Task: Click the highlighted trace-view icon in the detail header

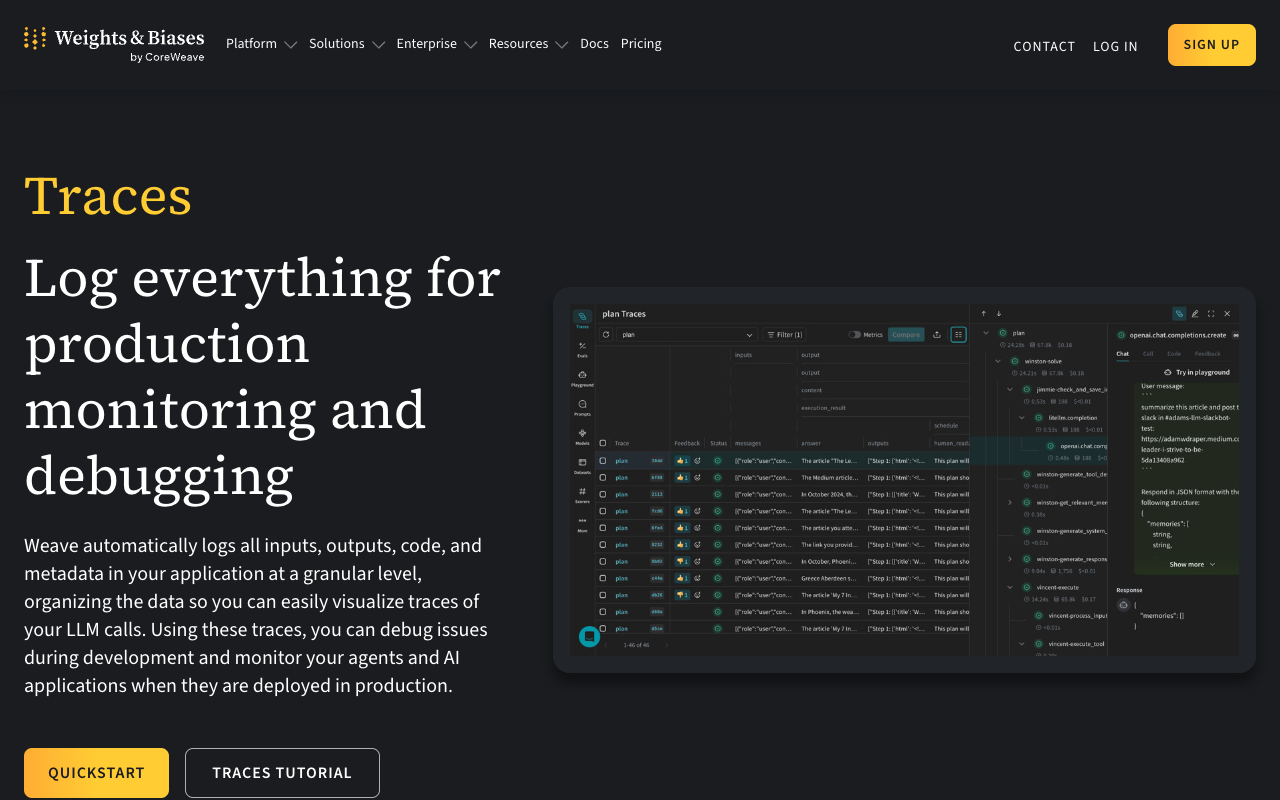Action: (1180, 314)
